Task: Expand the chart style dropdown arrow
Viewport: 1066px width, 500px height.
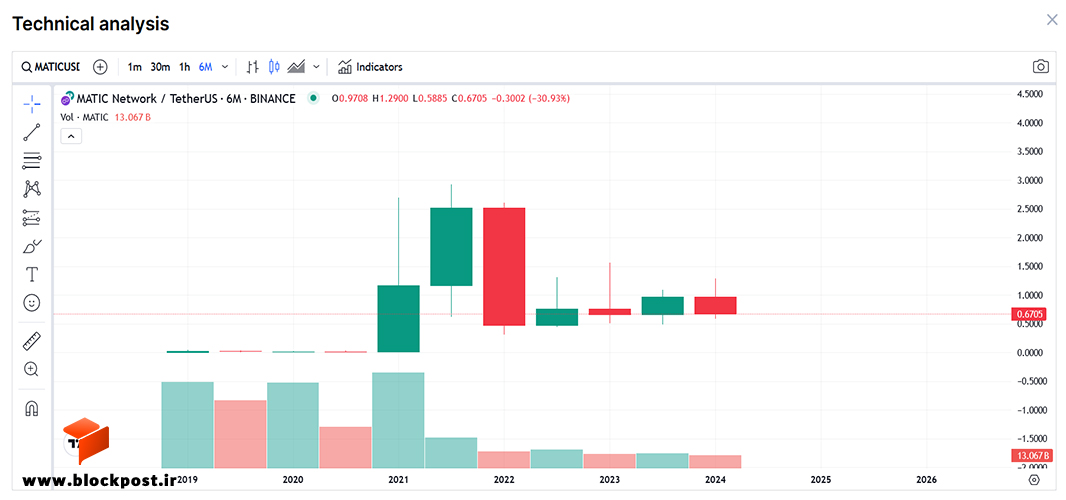Action: click(316, 67)
